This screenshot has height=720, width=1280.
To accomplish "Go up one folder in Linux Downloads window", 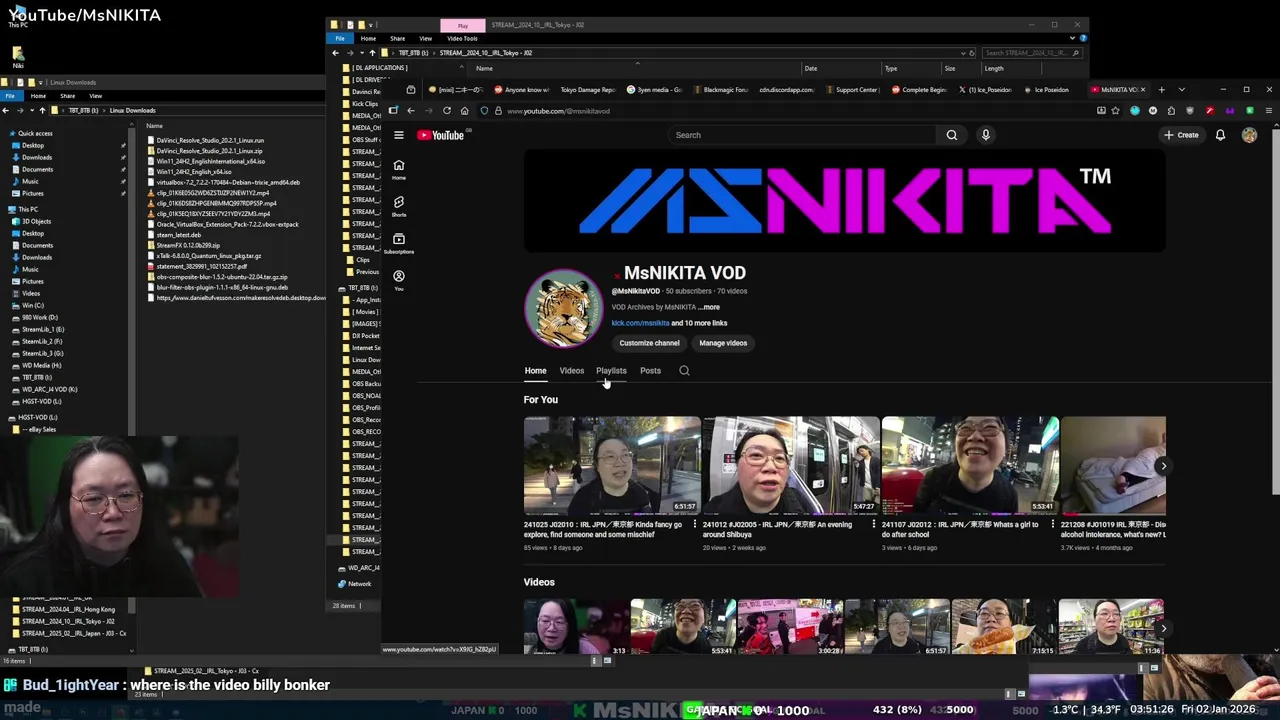I will 44,110.
